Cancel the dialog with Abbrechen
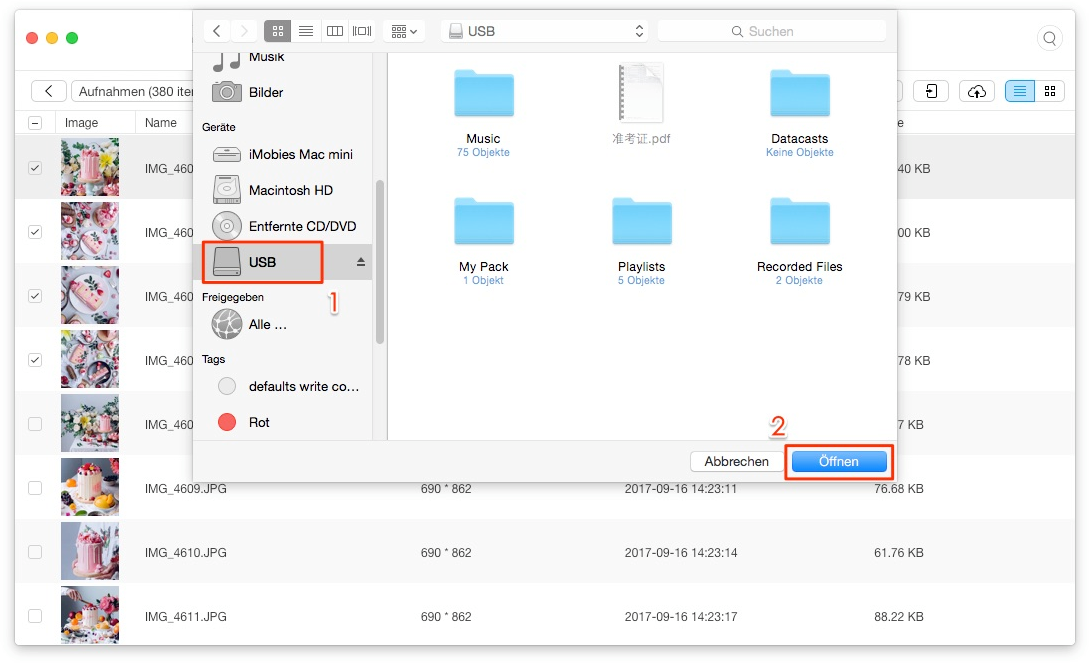The height and width of the screenshot is (664, 1089). click(737, 461)
